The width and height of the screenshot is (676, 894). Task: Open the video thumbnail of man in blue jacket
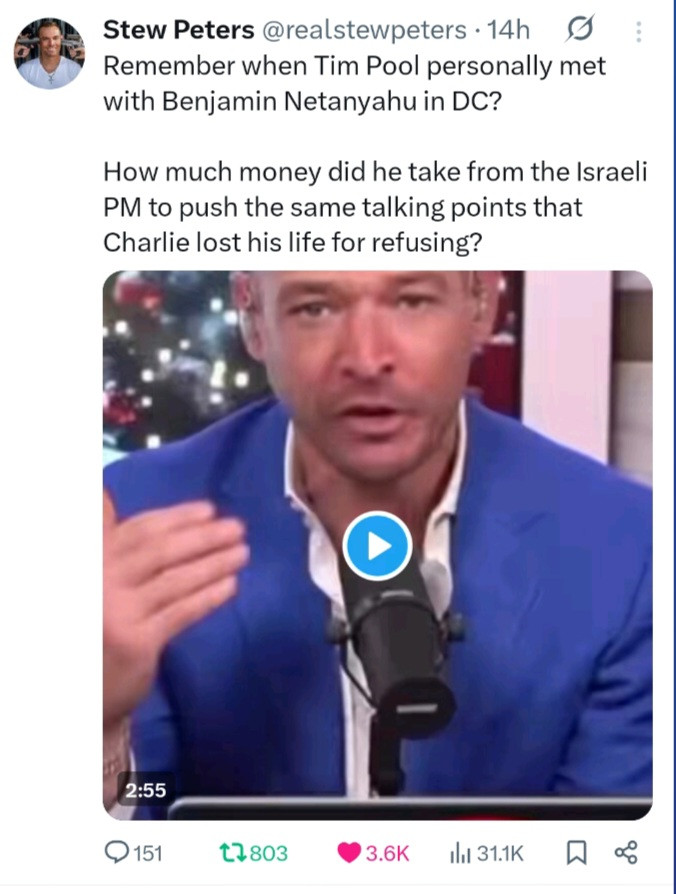click(377, 545)
